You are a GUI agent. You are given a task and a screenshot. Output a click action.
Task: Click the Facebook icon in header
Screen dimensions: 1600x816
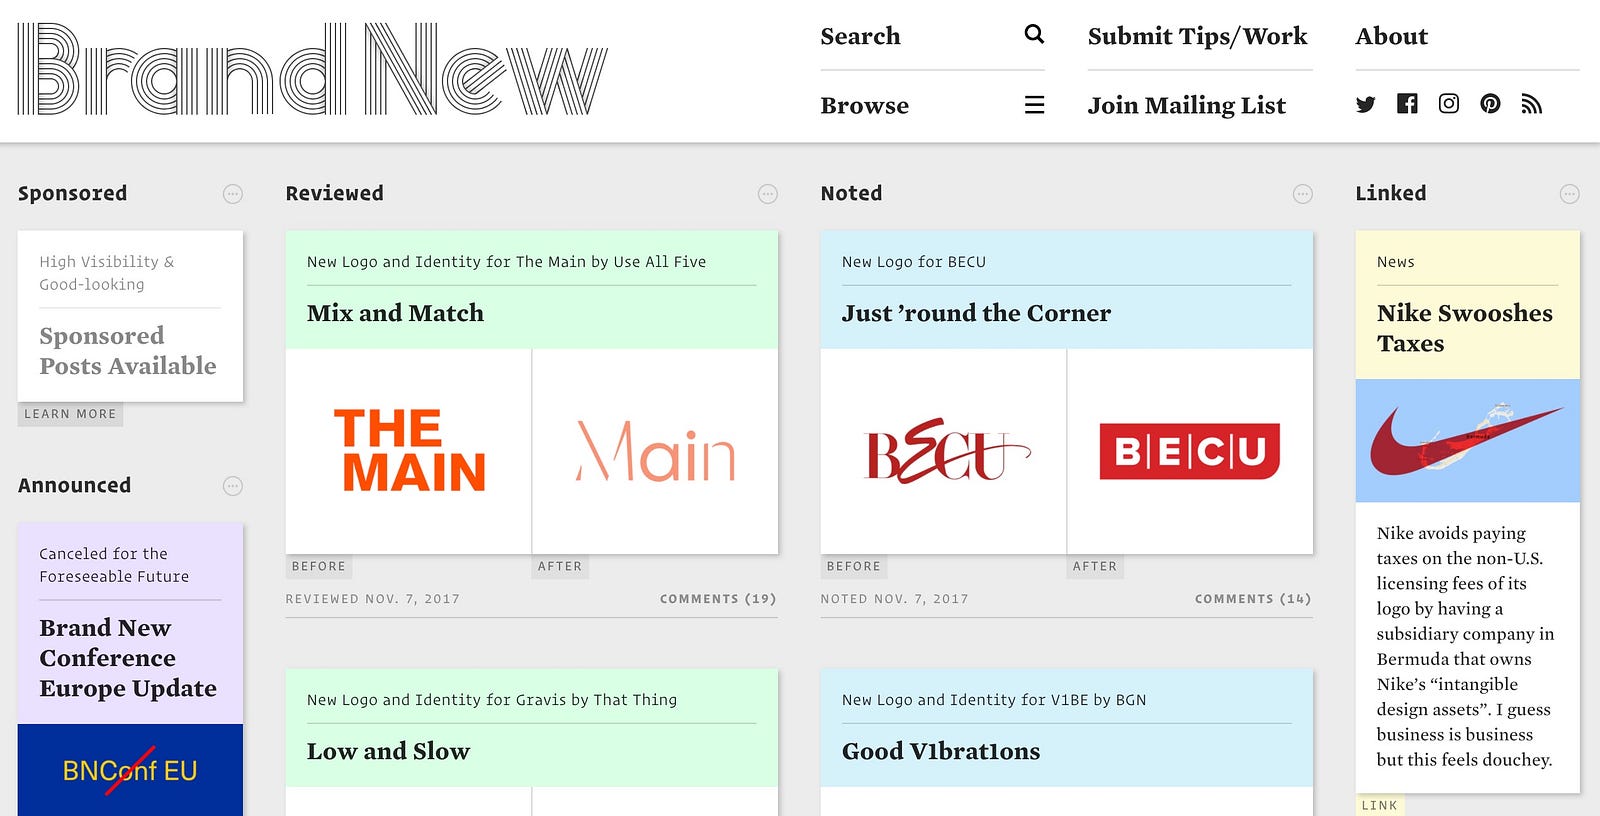[x=1407, y=103]
